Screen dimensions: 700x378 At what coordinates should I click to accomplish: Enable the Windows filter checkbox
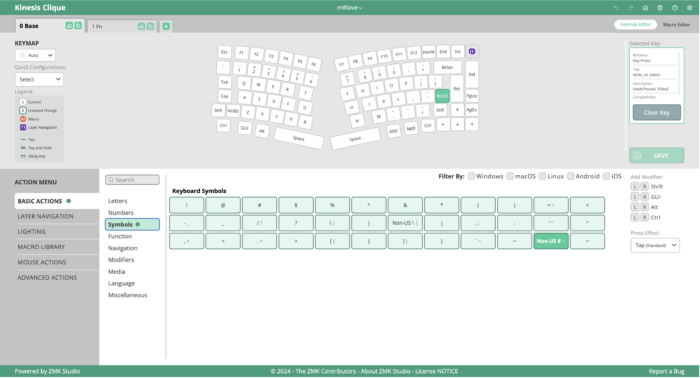click(x=471, y=176)
